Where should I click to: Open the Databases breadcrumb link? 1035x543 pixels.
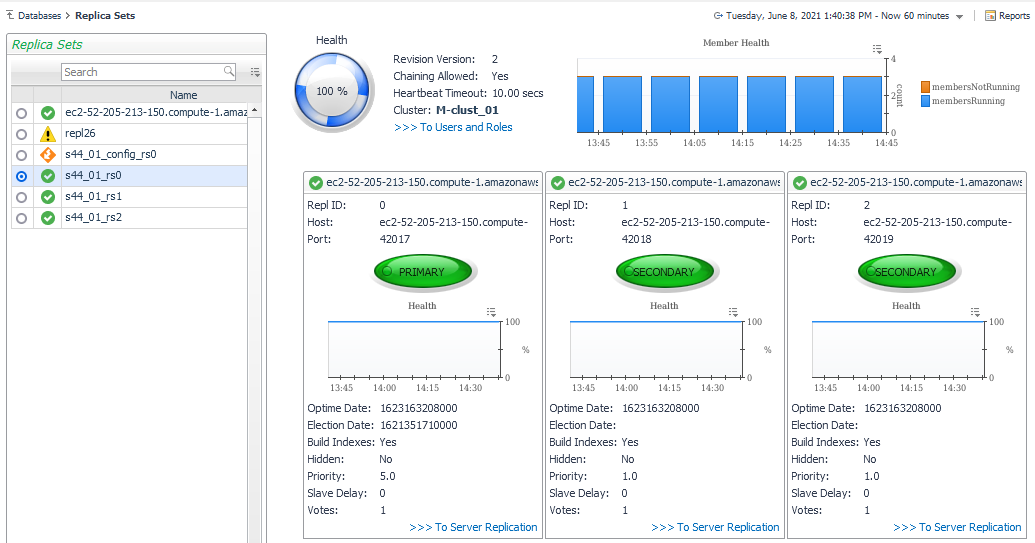click(39, 16)
